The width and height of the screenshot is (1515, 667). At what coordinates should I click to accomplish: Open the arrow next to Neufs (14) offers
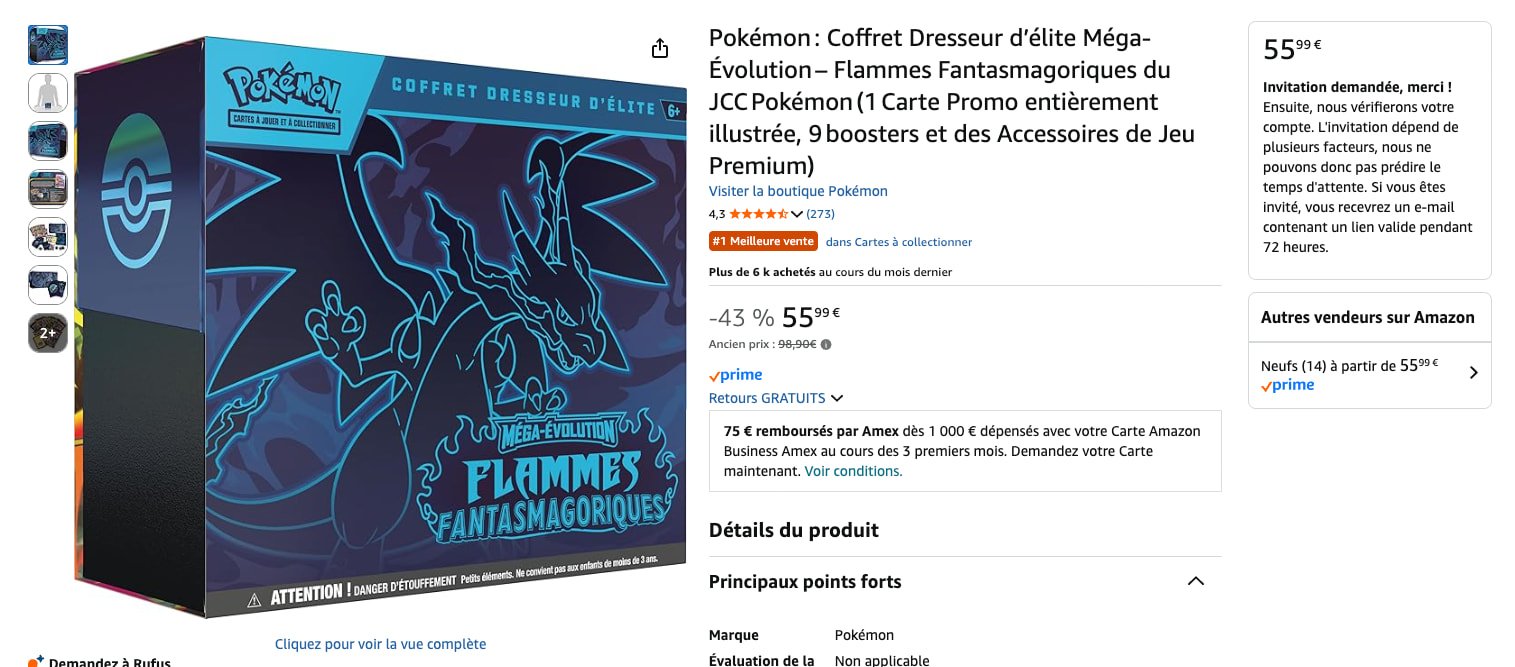[x=1473, y=373]
